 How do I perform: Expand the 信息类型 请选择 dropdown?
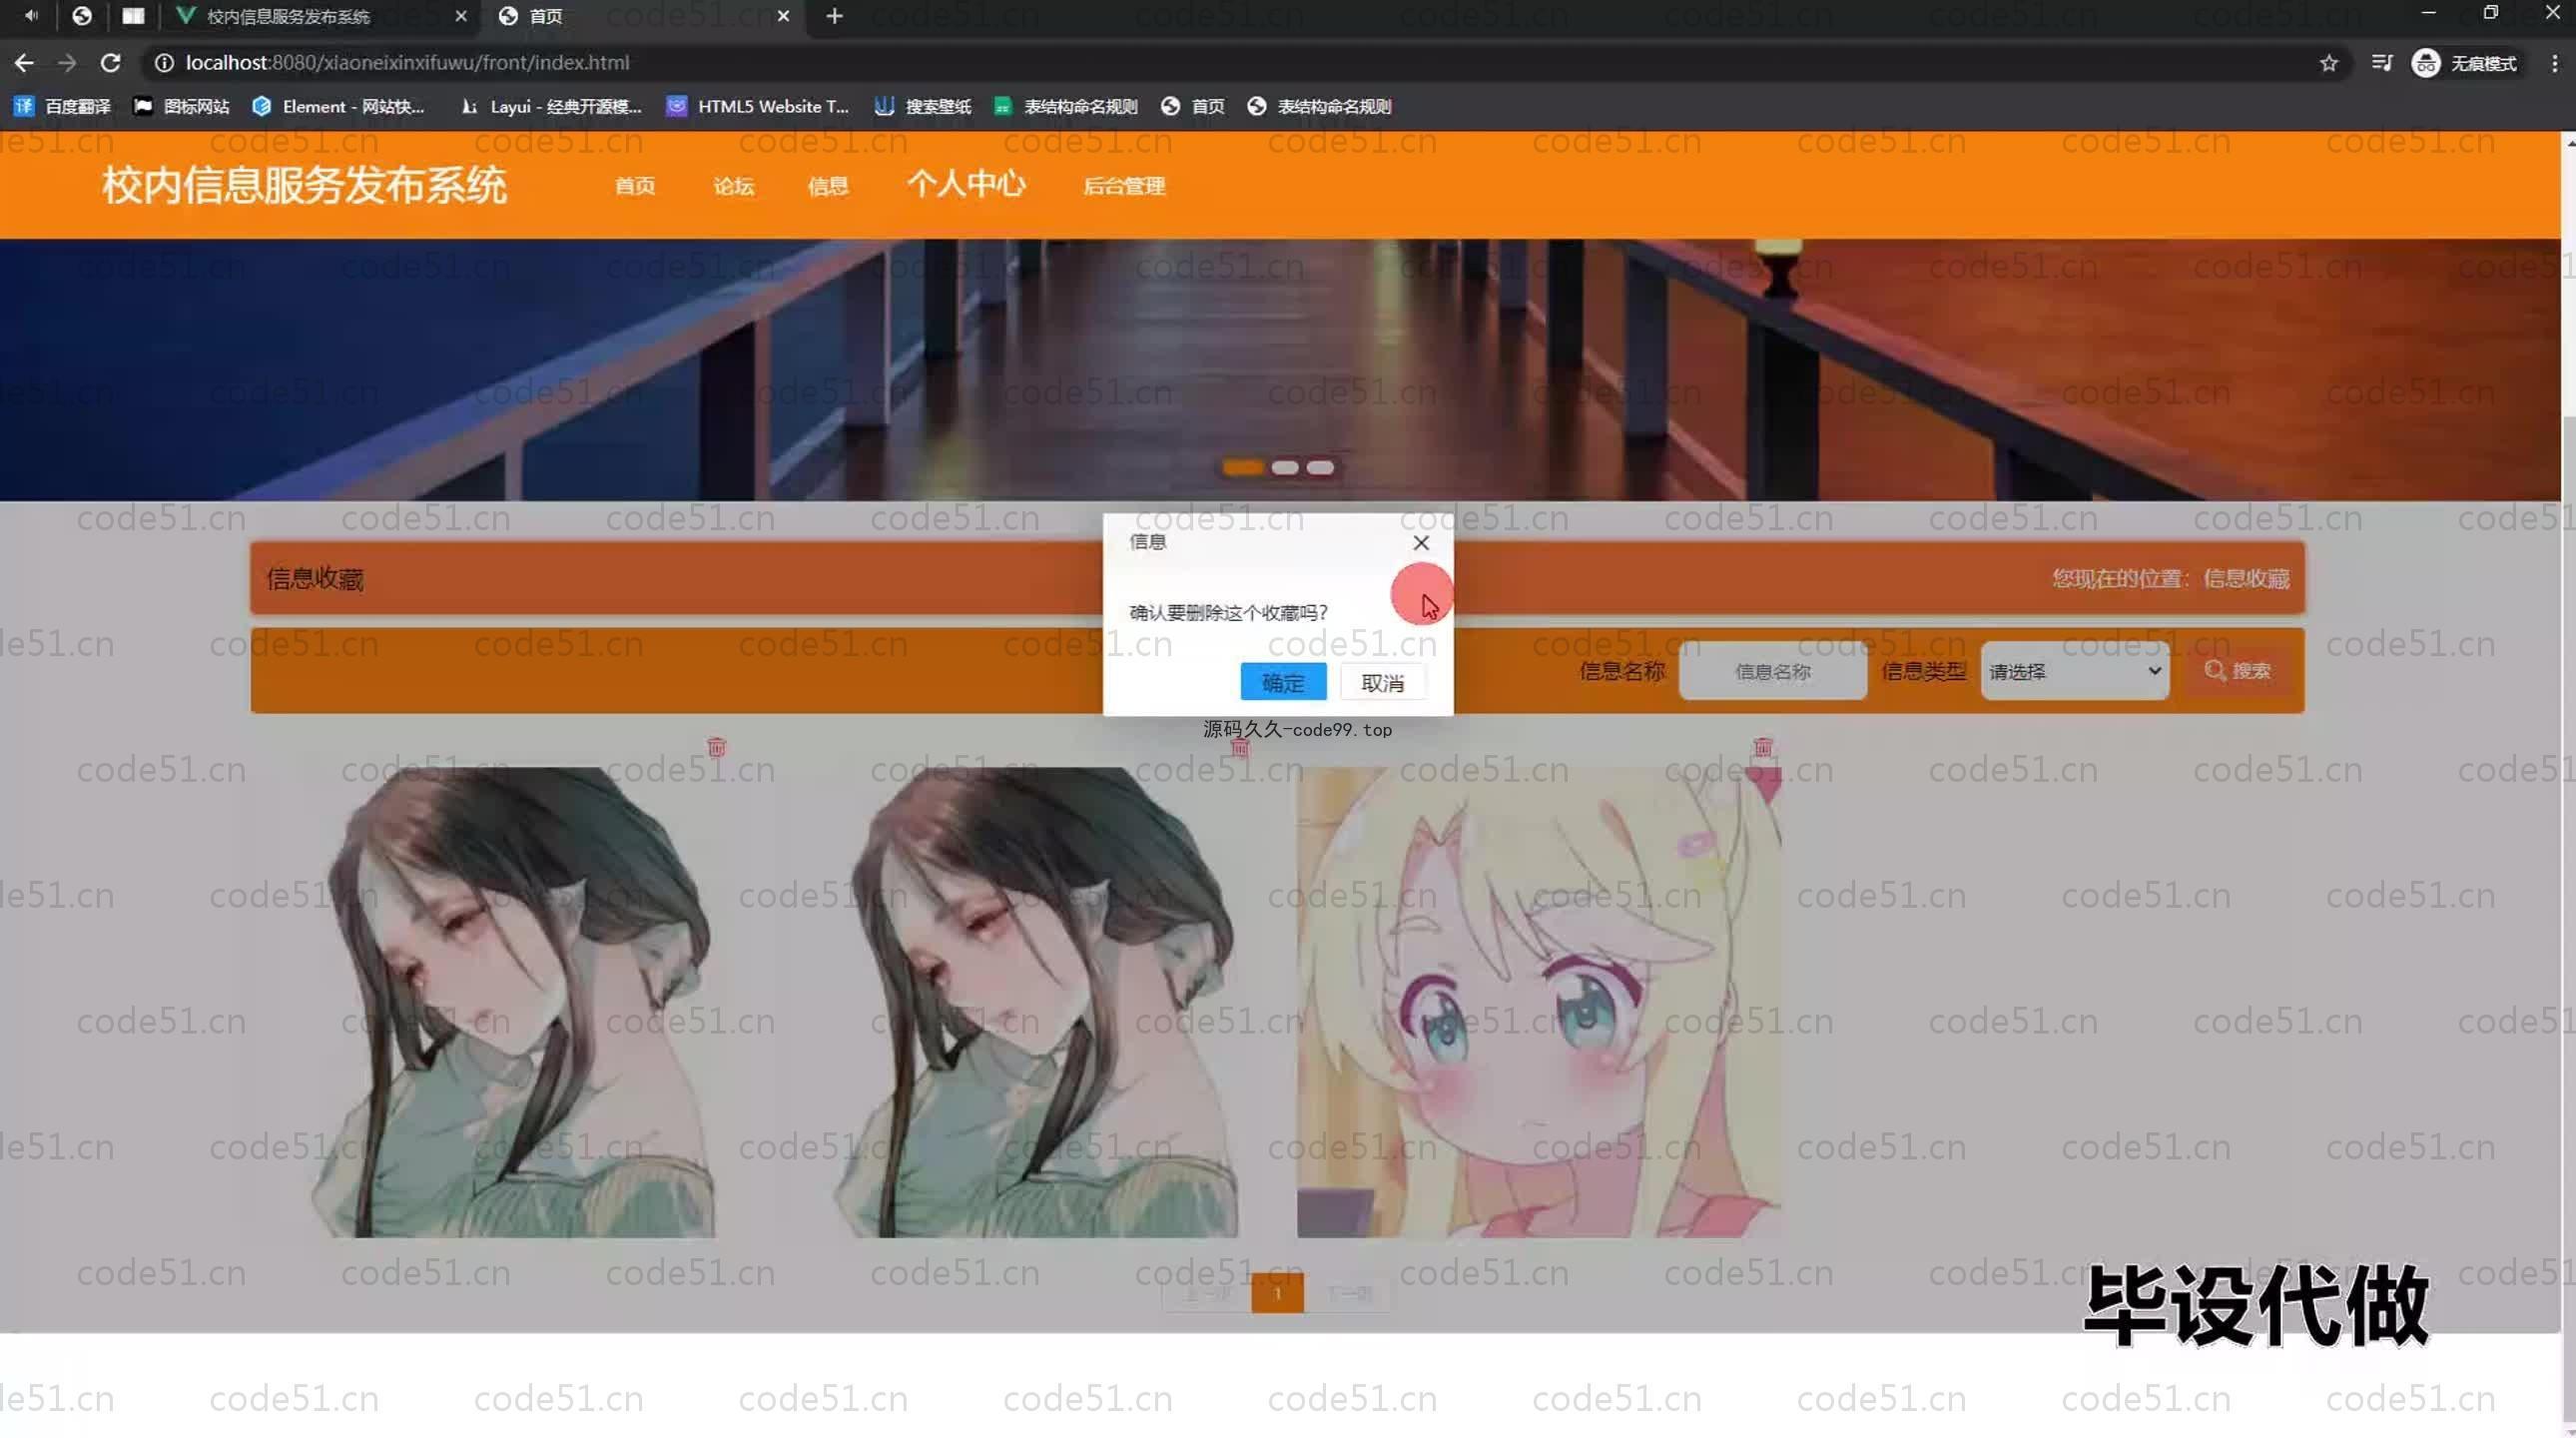click(x=2074, y=671)
